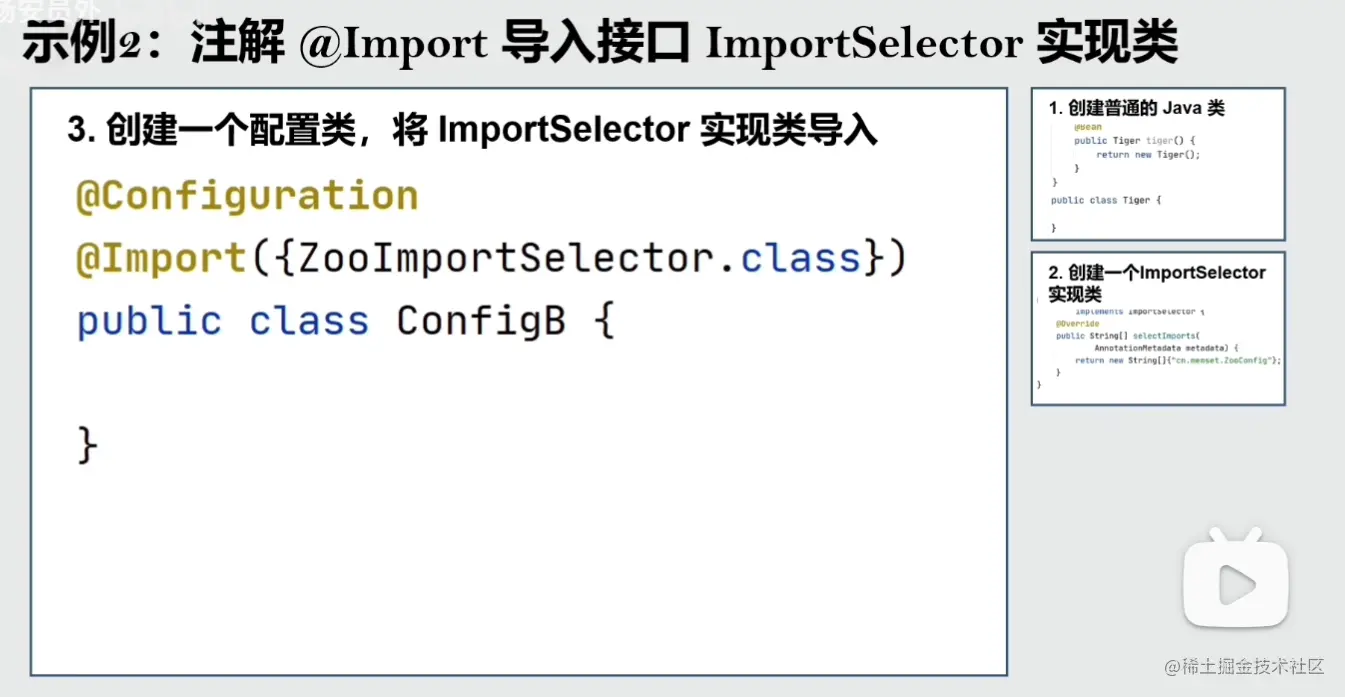
Task: Click the @Import annotation keyword
Action: click(x=161, y=259)
